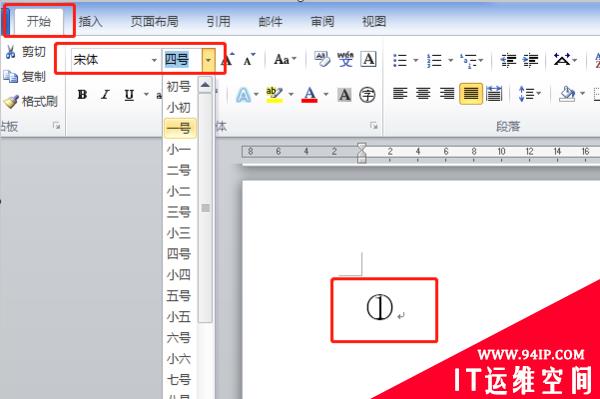The width and height of the screenshot is (600, 399).
Task: Select 一号 in the font size list
Action: click(x=180, y=128)
